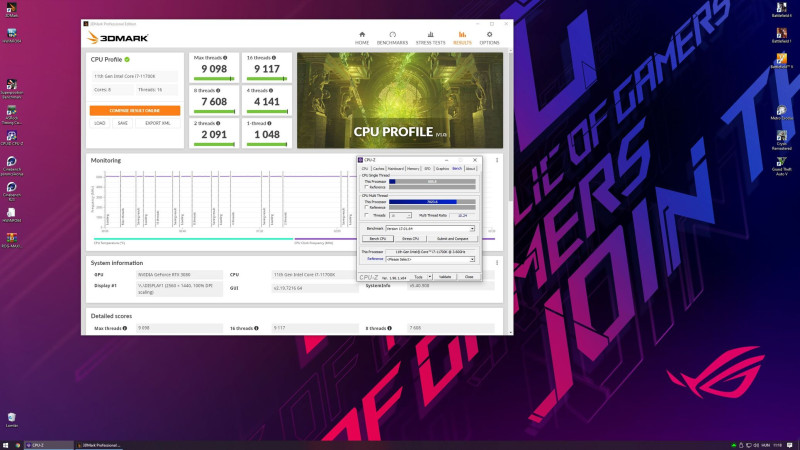The height and width of the screenshot is (450, 800).
Task: Open the Memory tab in CPU-Z
Action: (x=413, y=168)
